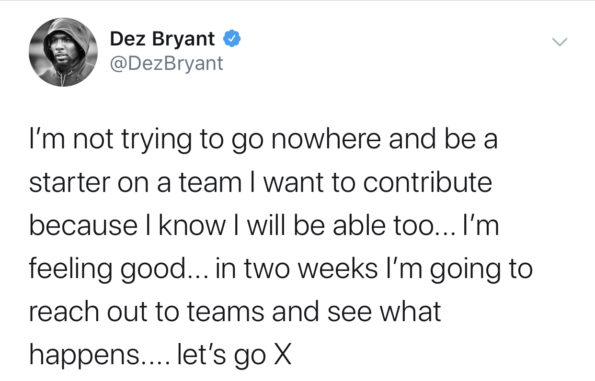Click the word "starter" in the tweet
Image resolution: width=595 pixels, height=381 pixels.
point(70,183)
